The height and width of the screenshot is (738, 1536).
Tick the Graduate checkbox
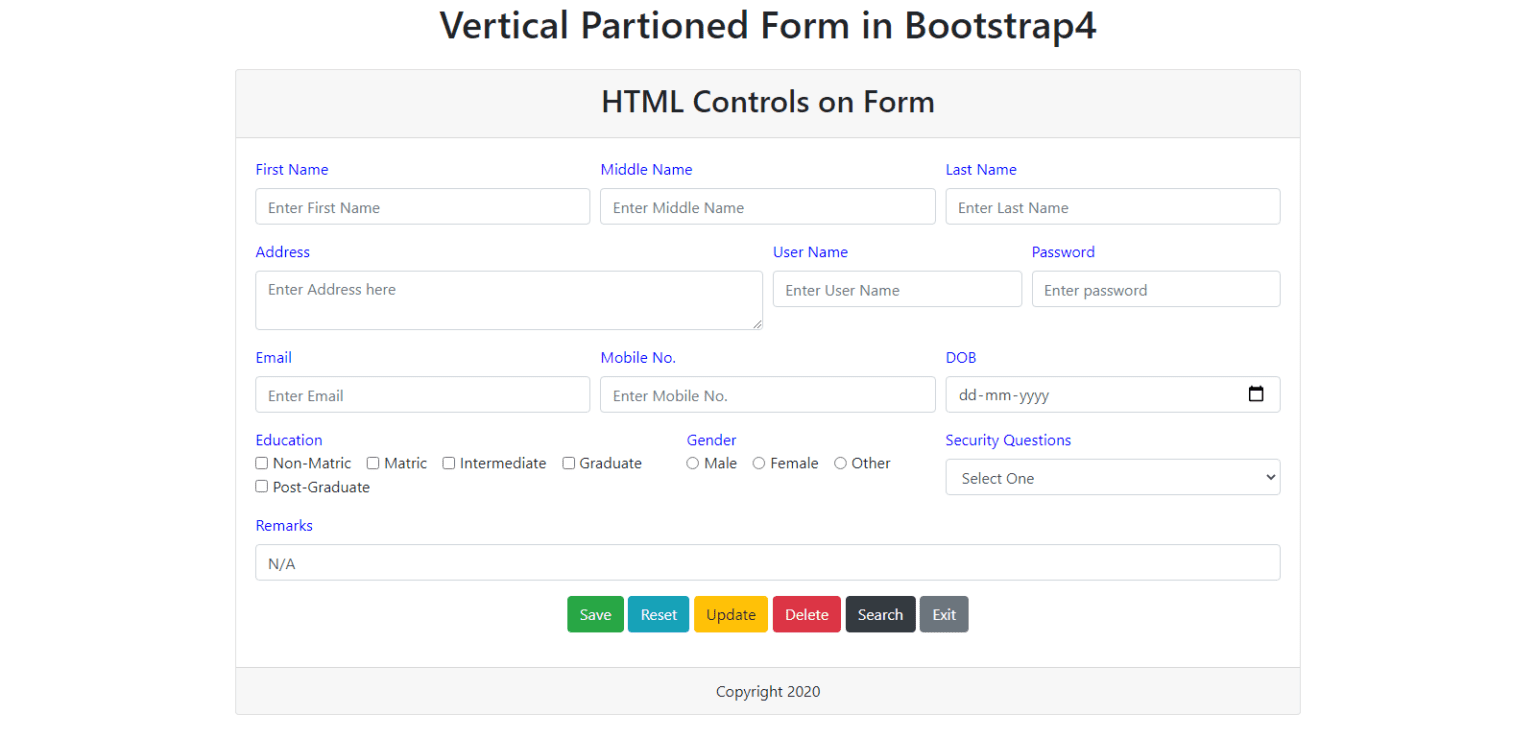pyautogui.click(x=568, y=463)
